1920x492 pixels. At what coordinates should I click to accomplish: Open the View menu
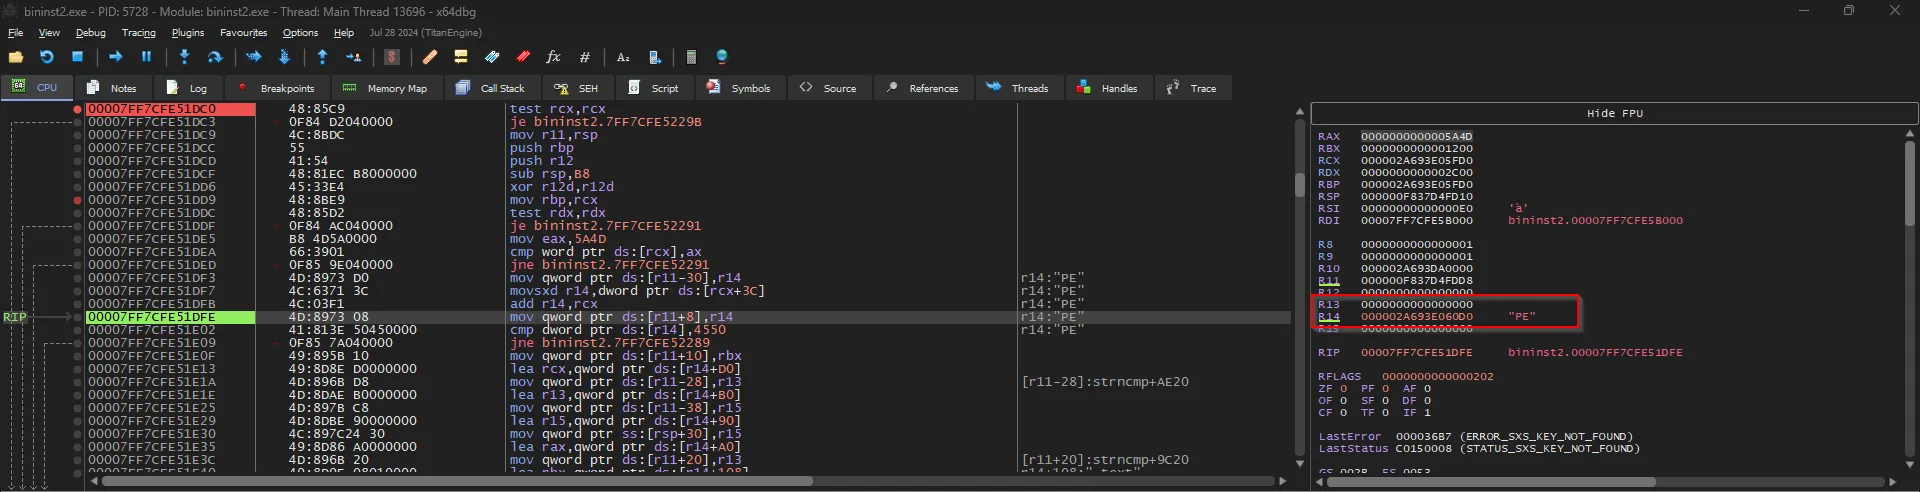(49, 33)
